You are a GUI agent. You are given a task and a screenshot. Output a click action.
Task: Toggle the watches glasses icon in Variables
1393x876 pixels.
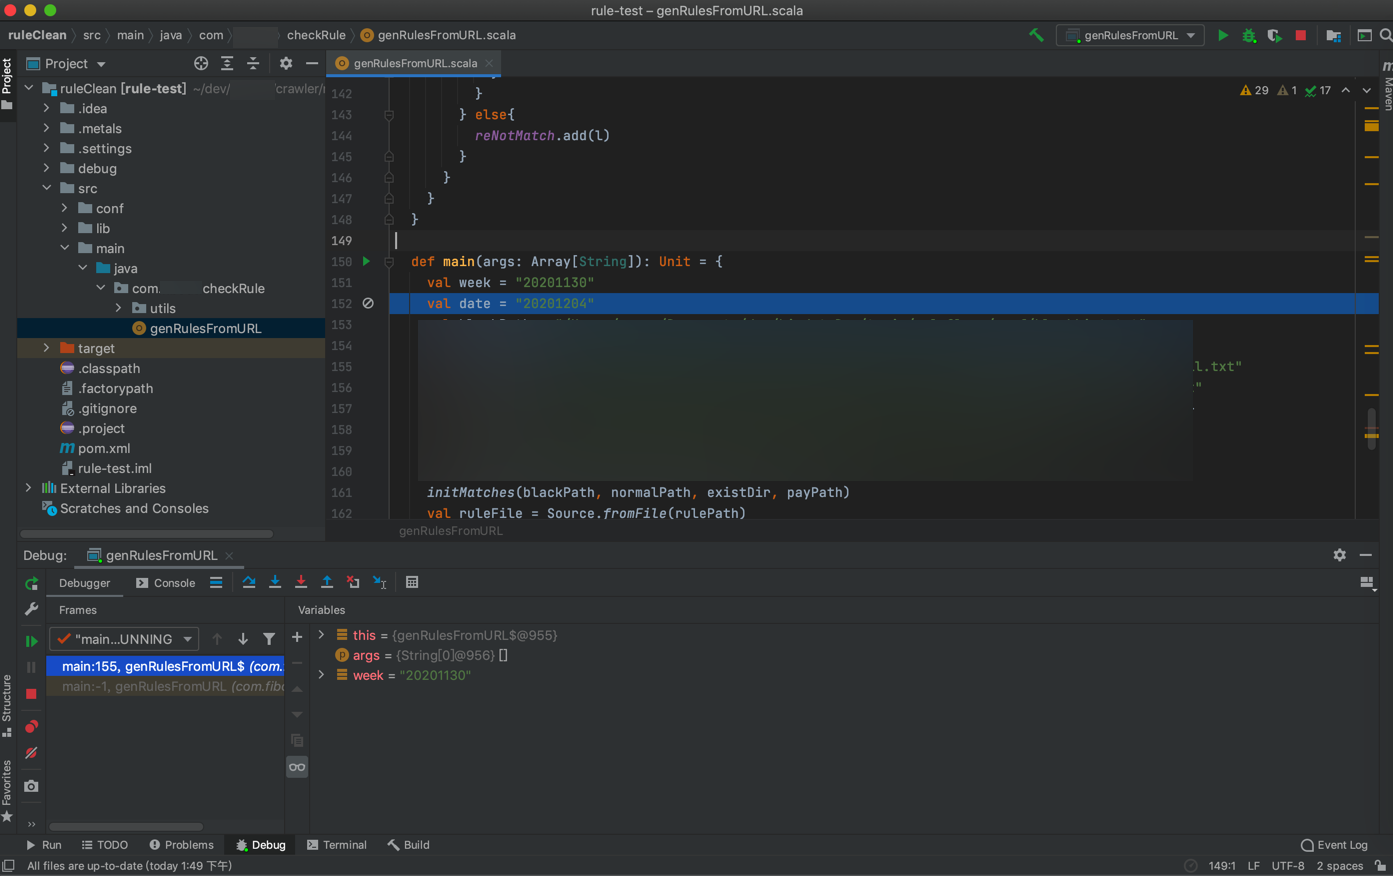click(297, 767)
